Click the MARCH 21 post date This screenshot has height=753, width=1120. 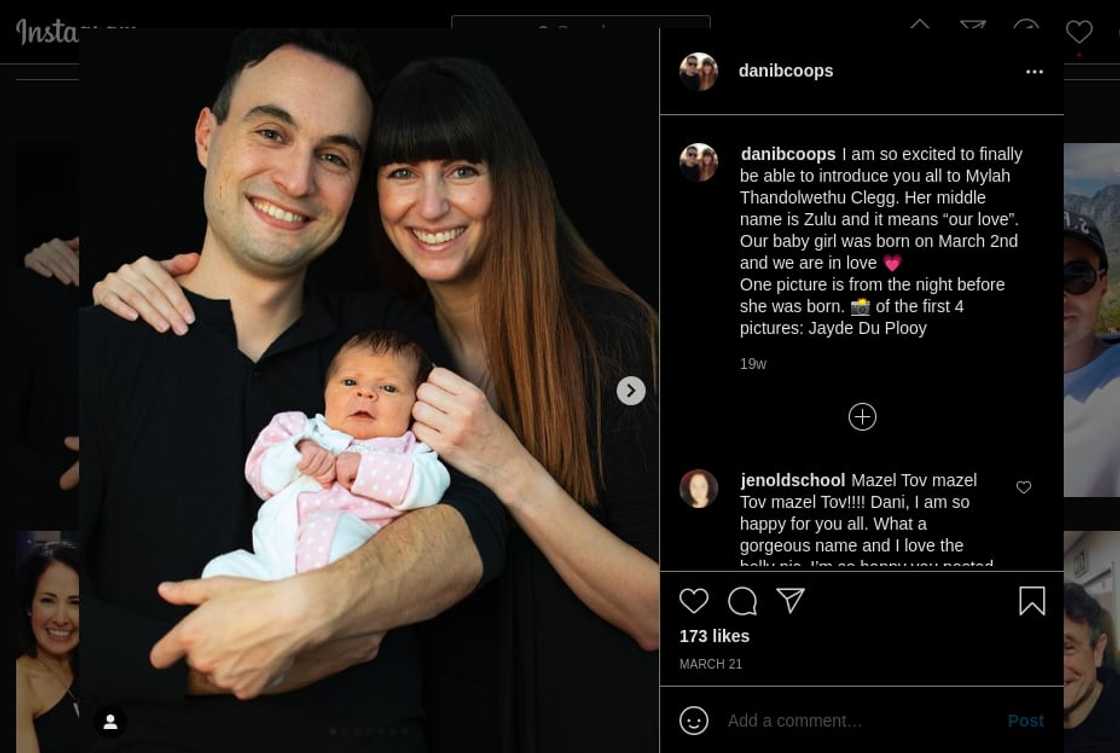[x=711, y=664]
